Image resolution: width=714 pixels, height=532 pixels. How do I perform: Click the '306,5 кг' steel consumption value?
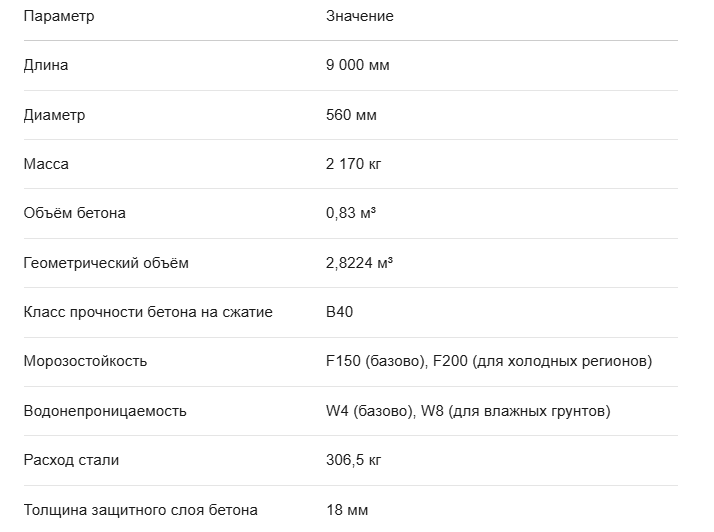[x=353, y=460]
